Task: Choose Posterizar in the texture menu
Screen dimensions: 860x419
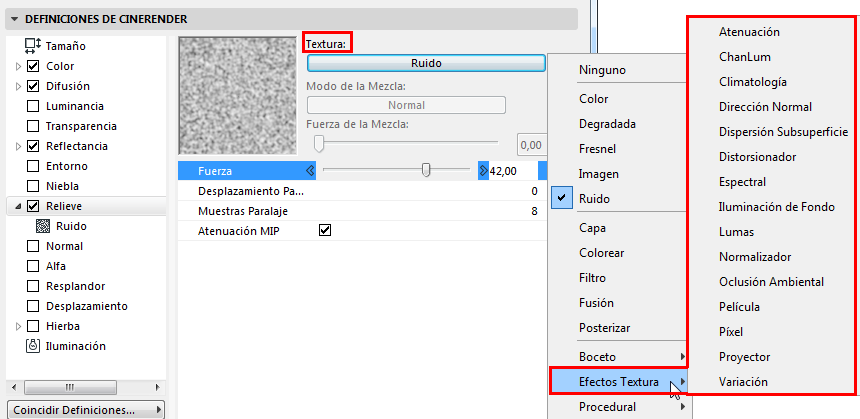Action: [604, 328]
